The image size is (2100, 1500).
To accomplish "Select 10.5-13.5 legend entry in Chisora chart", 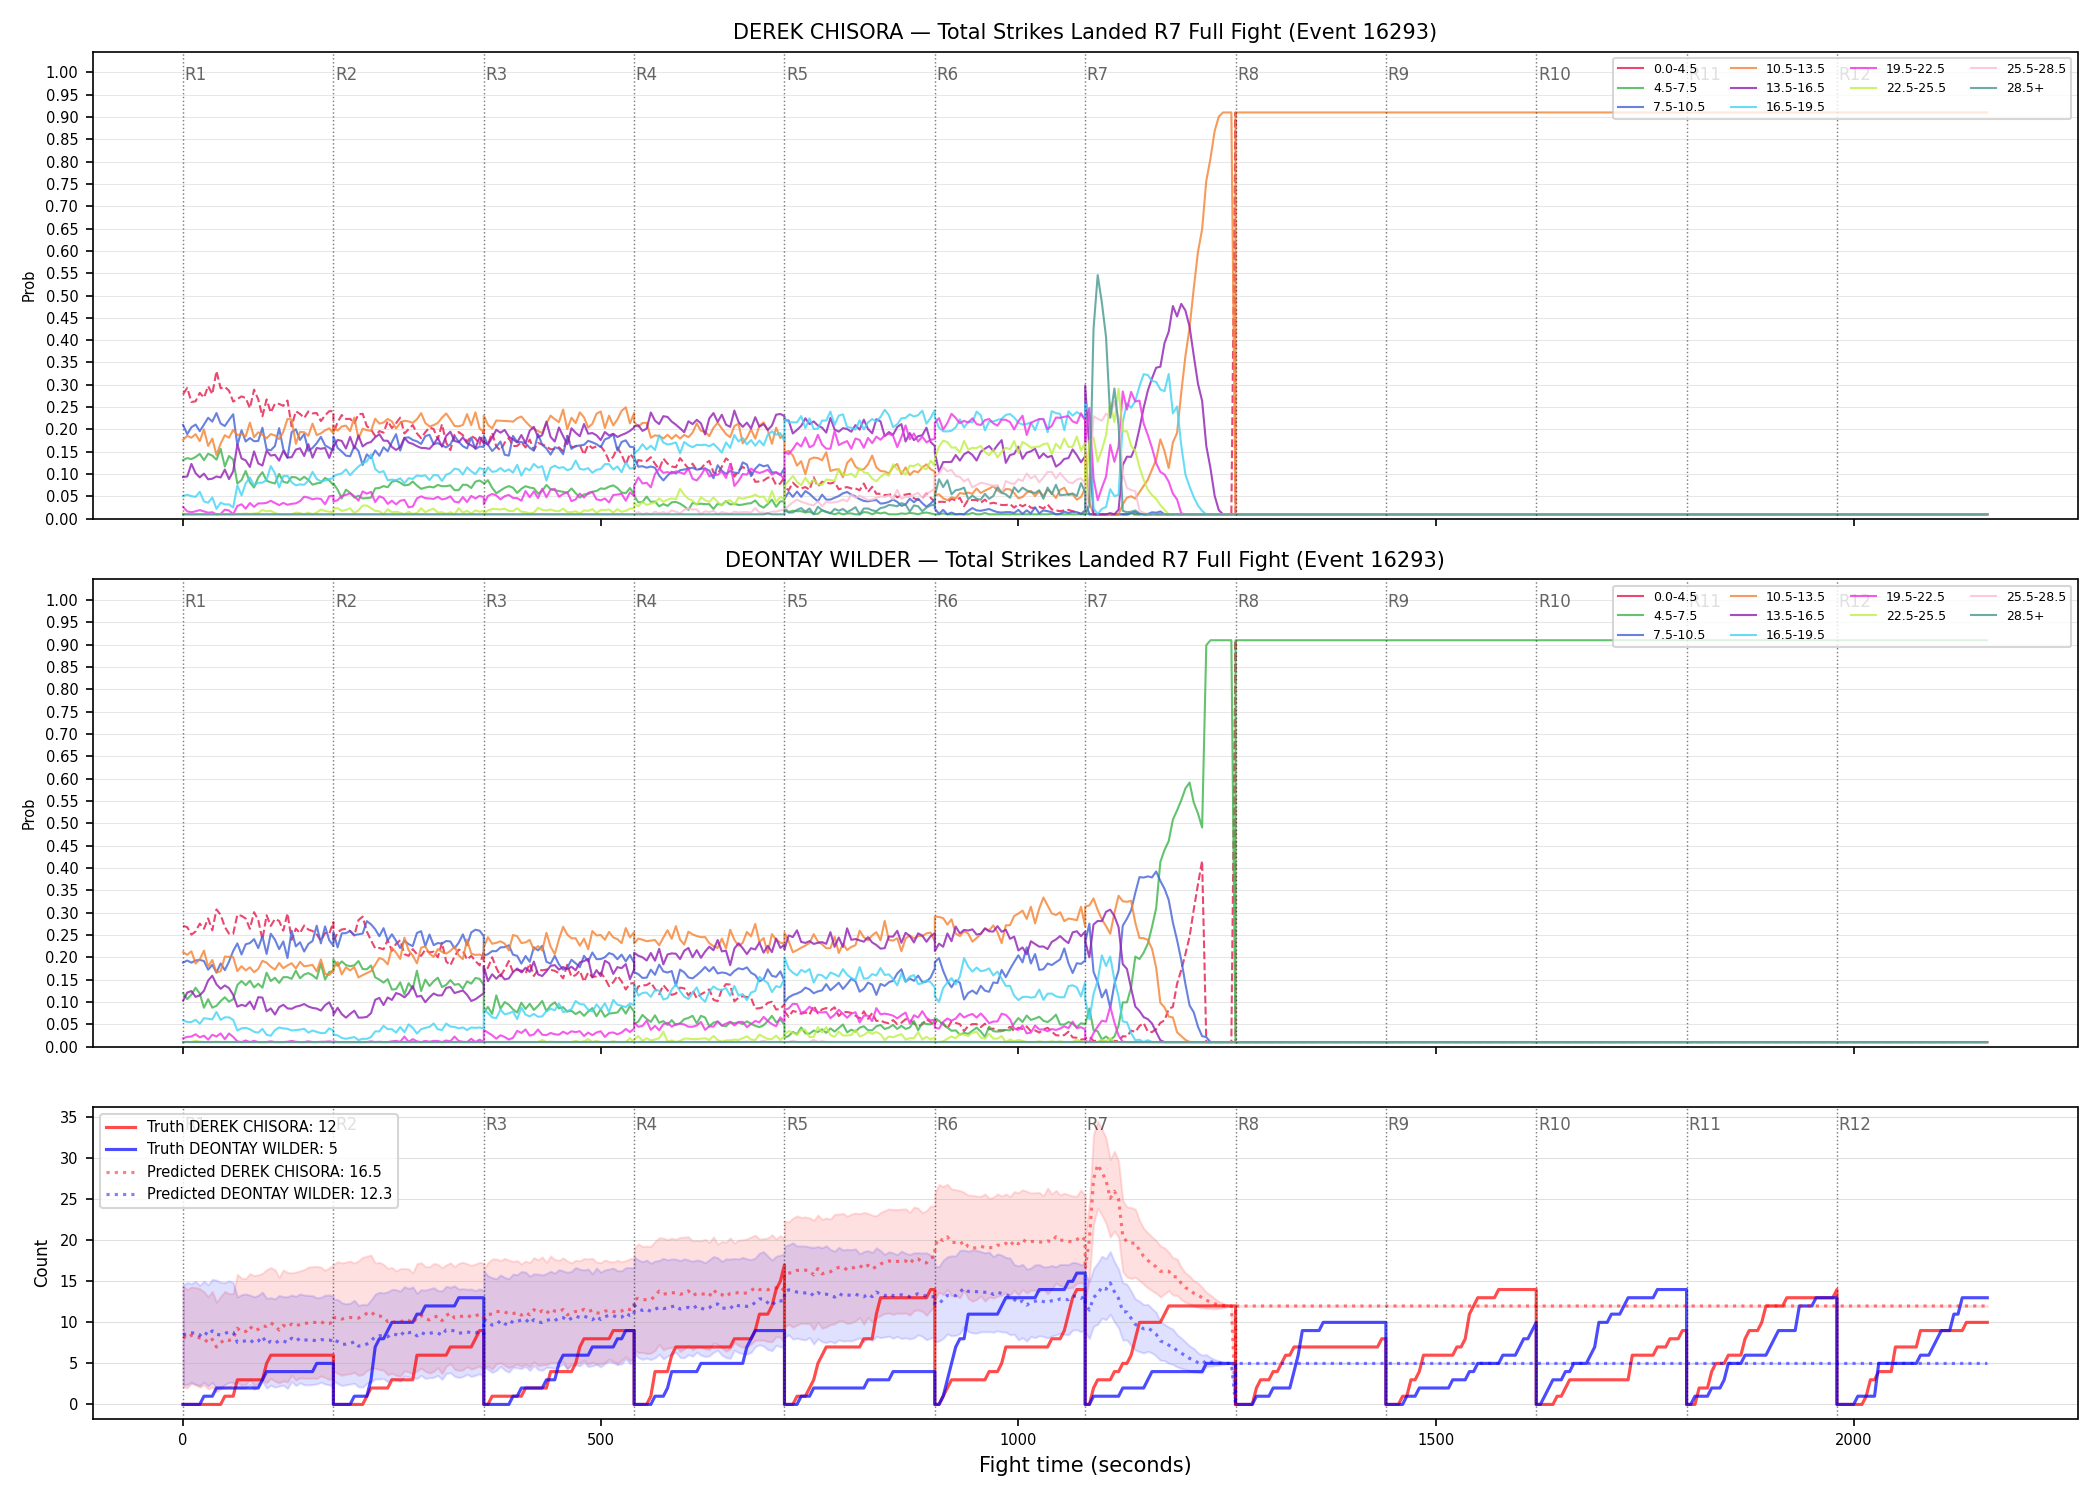I will [x=1776, y=69].
